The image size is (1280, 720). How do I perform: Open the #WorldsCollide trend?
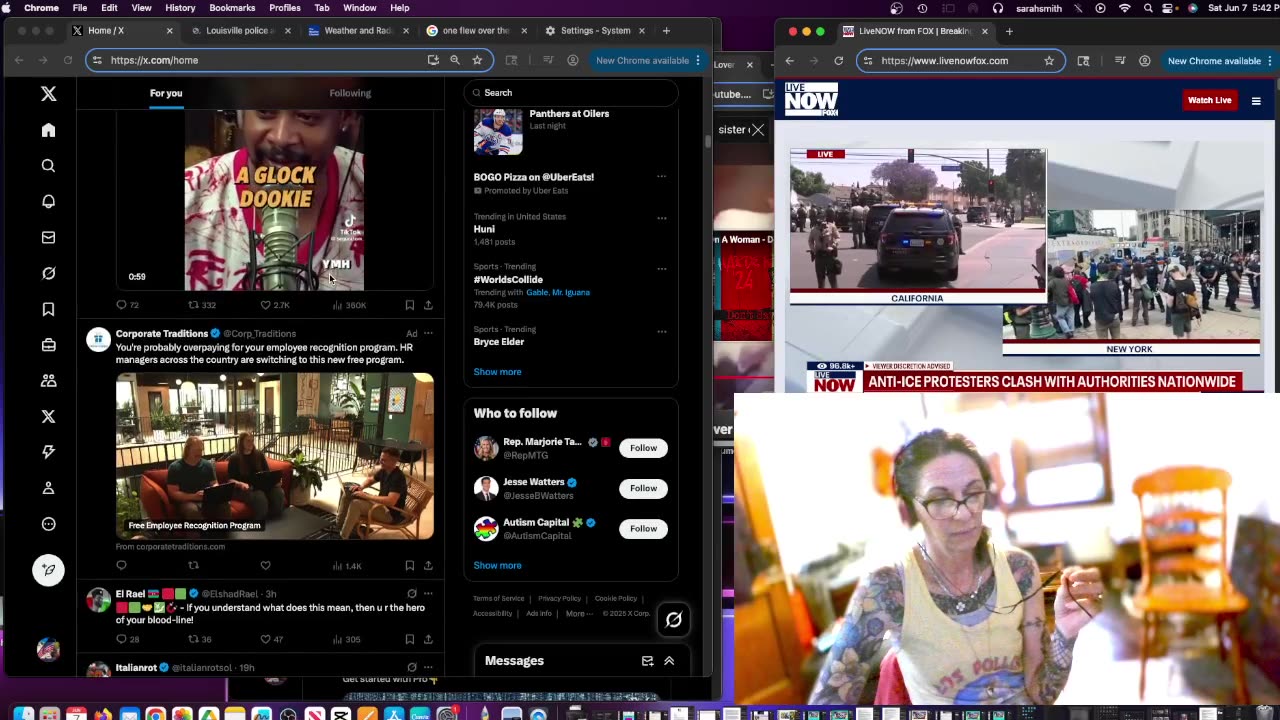[x=508, y=280]
